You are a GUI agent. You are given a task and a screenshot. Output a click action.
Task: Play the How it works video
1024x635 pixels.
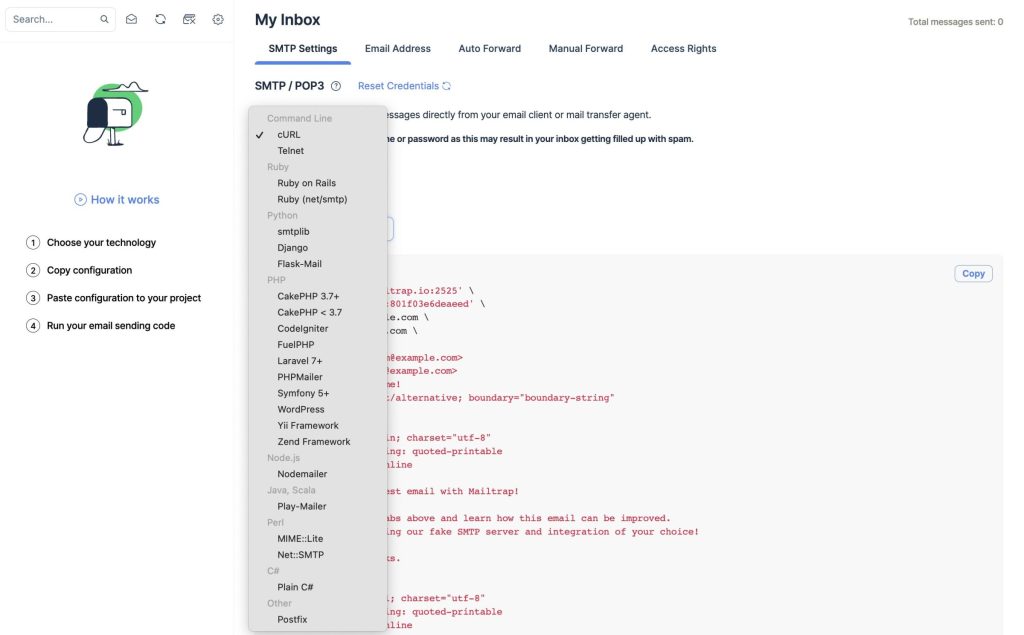click(116, 199)
